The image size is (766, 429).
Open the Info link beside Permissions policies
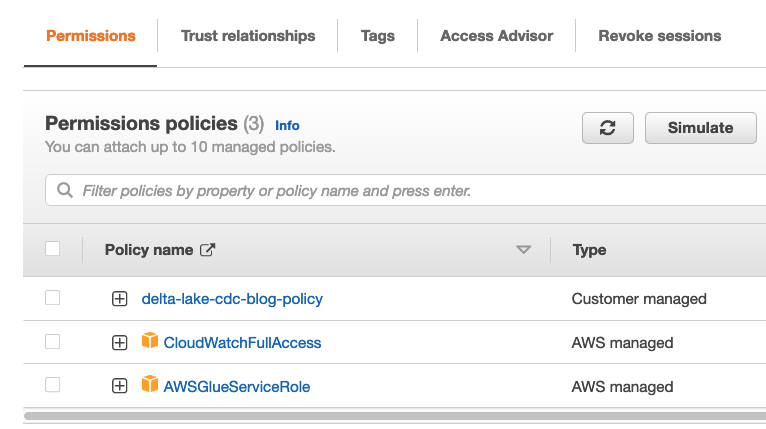click(287, 126)
